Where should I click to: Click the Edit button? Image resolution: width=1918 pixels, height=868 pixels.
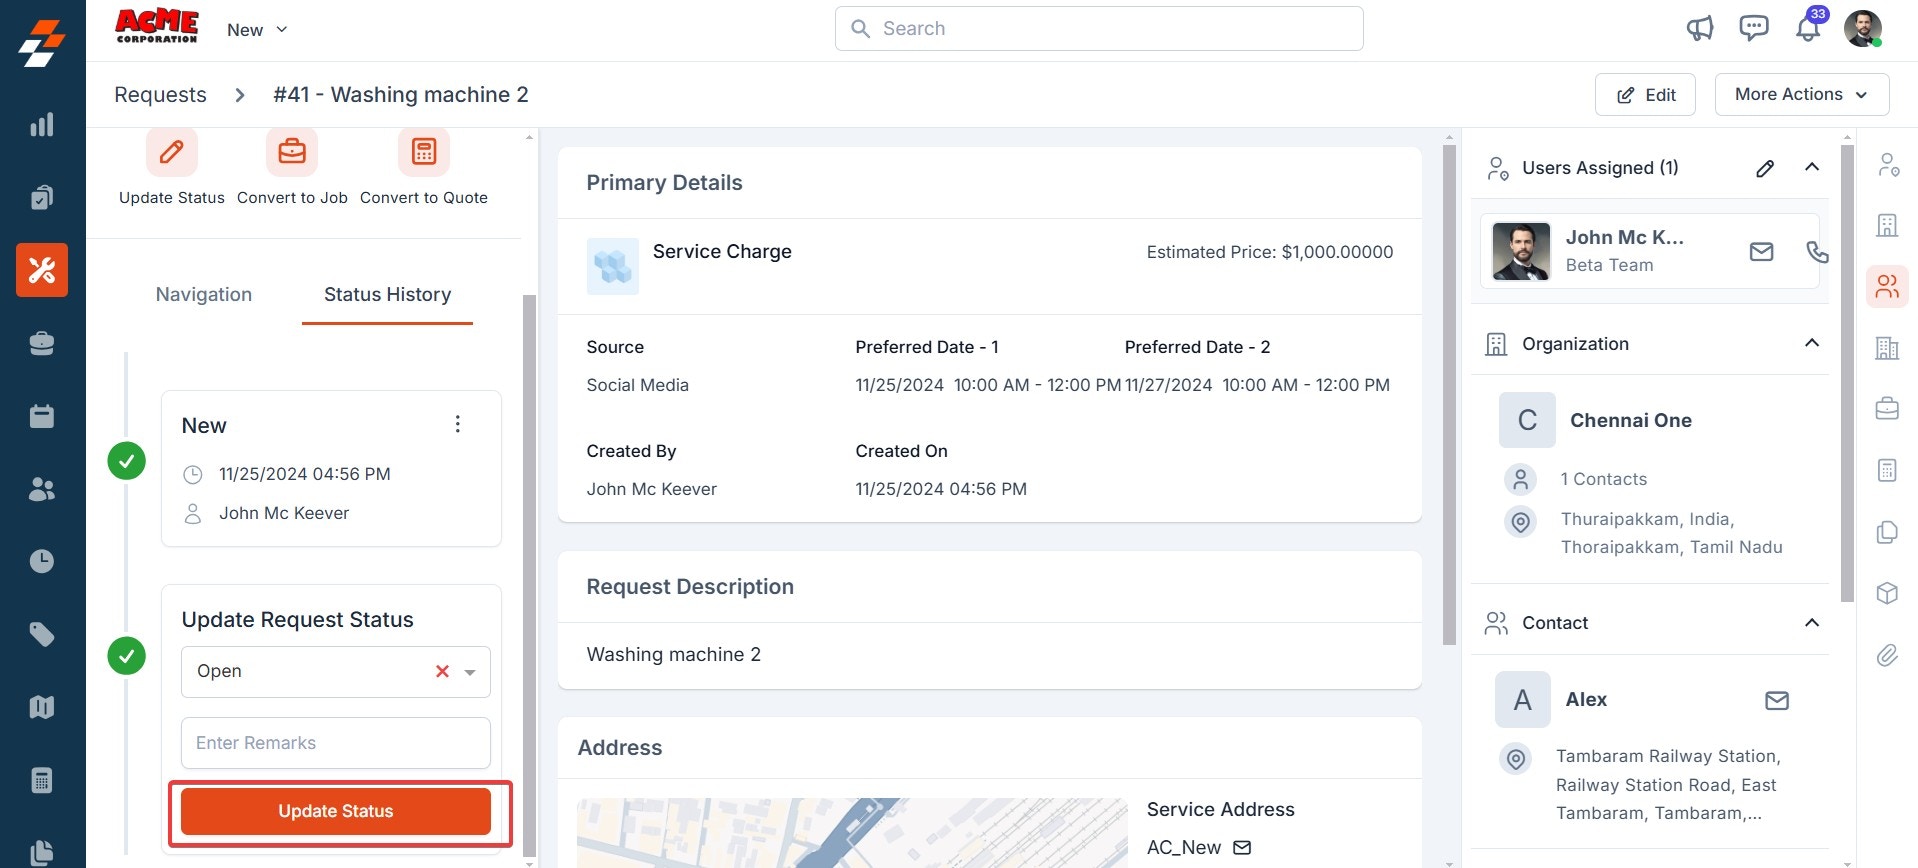click(x=1646, y=94)
